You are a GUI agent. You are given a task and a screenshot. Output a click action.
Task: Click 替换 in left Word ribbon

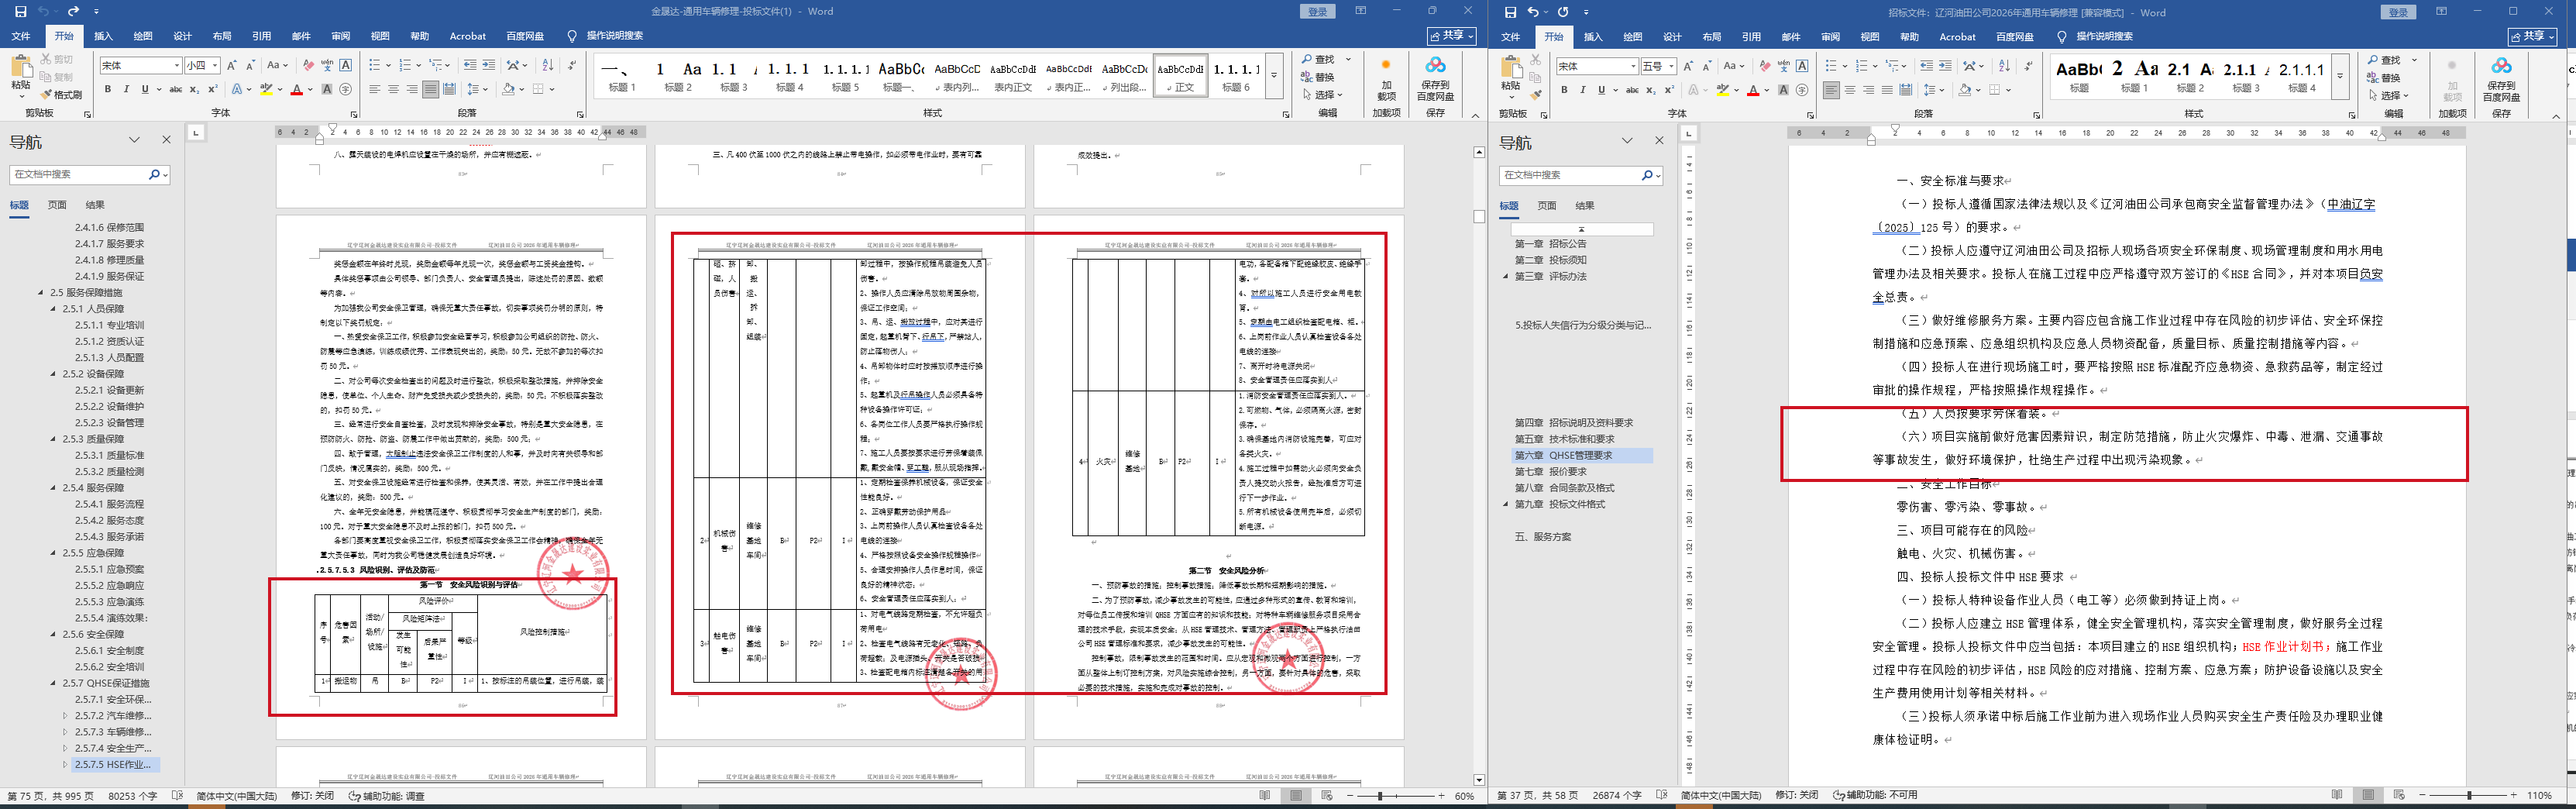coord(1318,77)
